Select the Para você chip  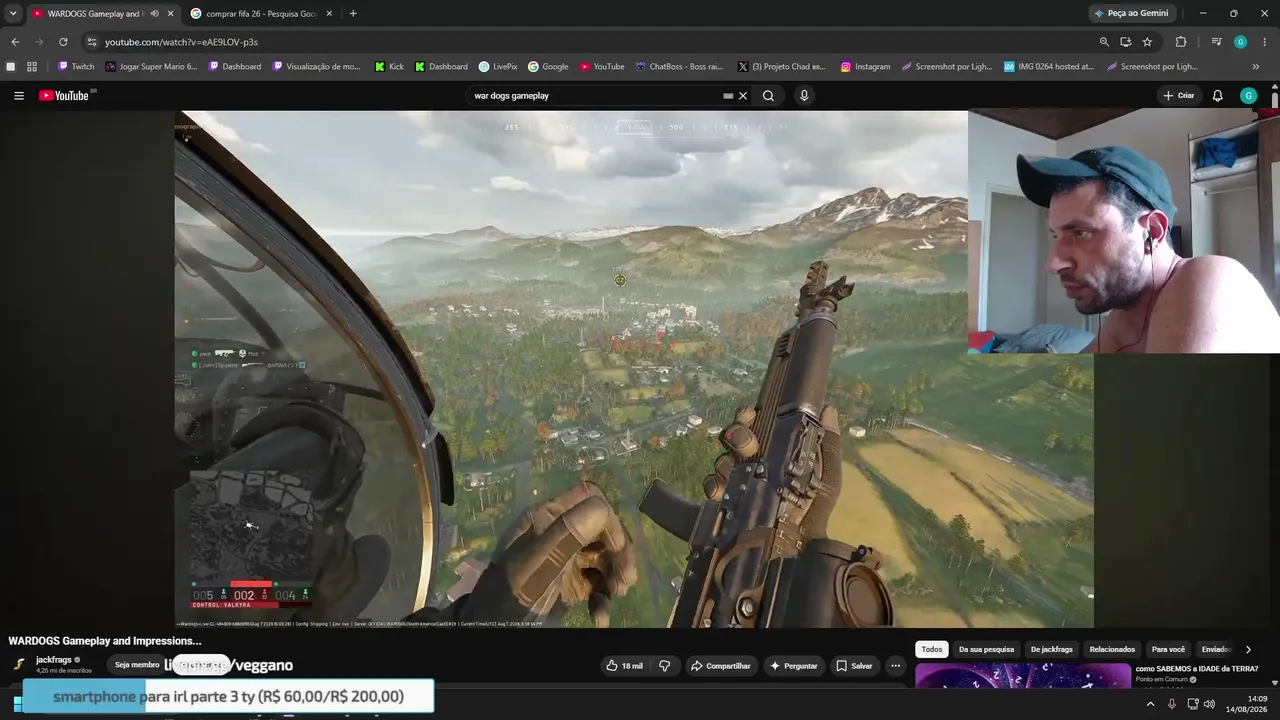click(x=1168, y=650)
